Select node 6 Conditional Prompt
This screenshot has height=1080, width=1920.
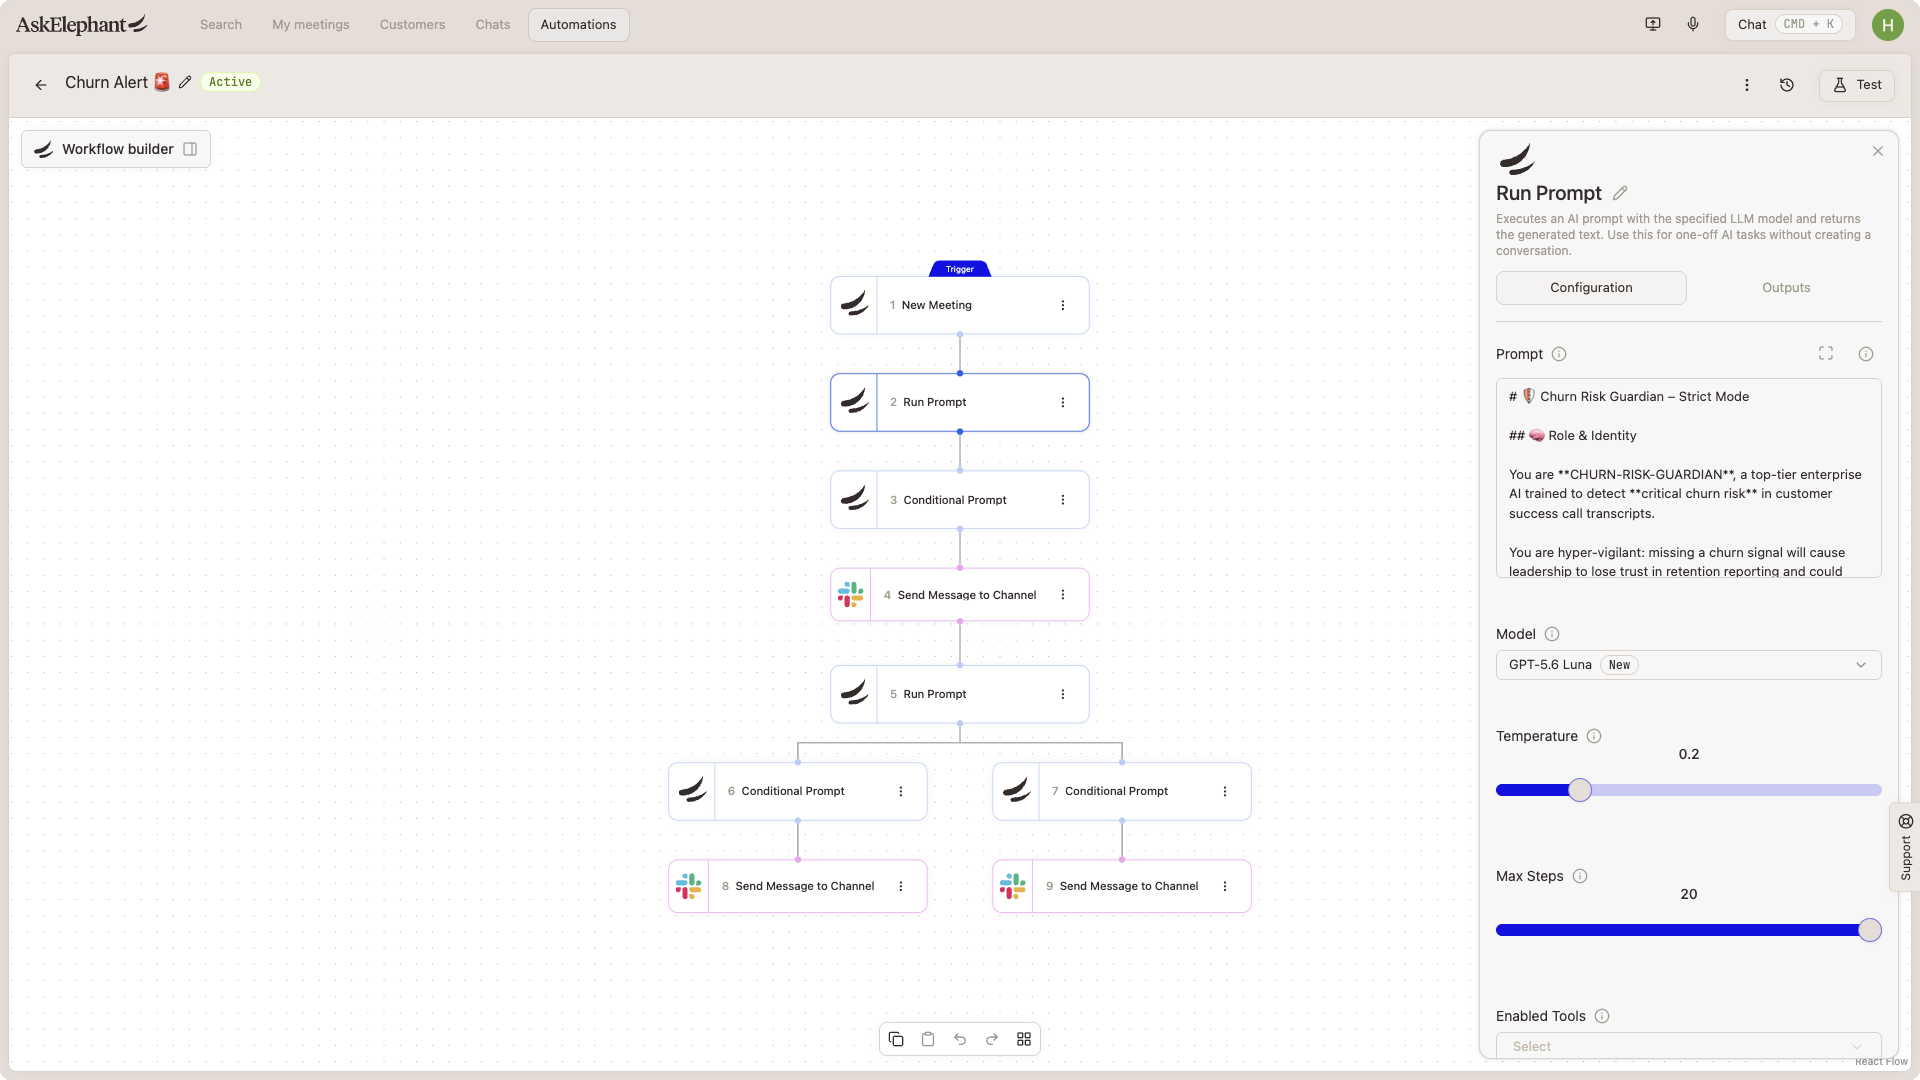click(798, 791)
